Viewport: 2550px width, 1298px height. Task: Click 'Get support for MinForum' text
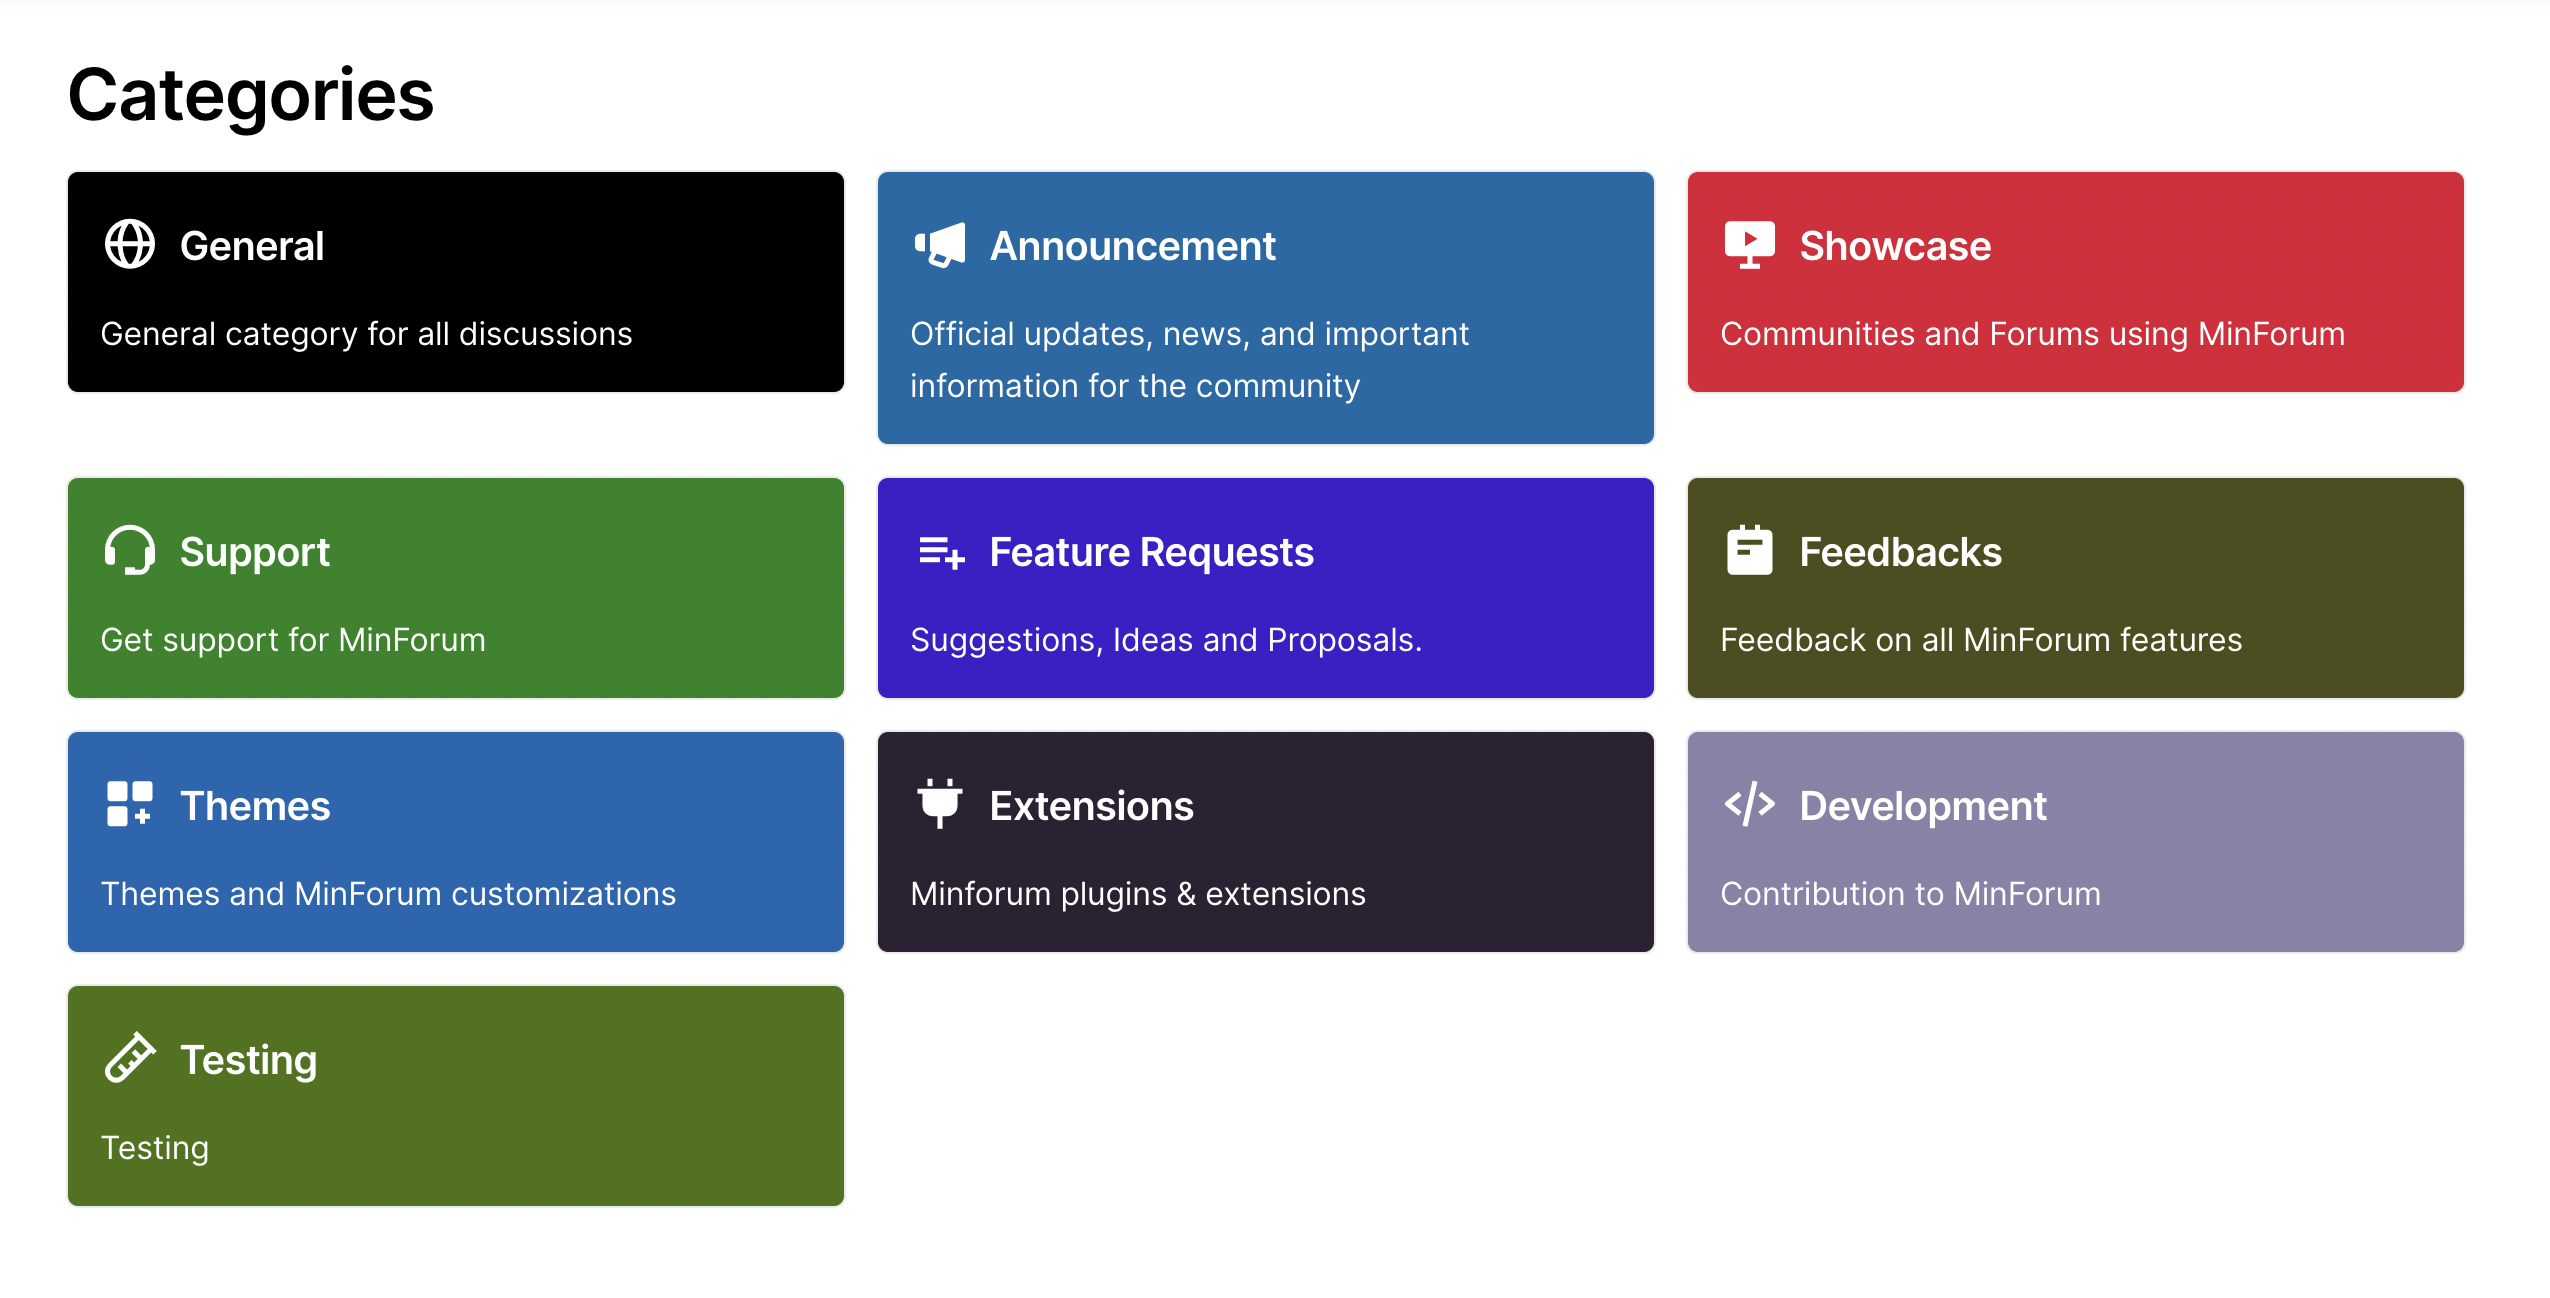(293, 640)
